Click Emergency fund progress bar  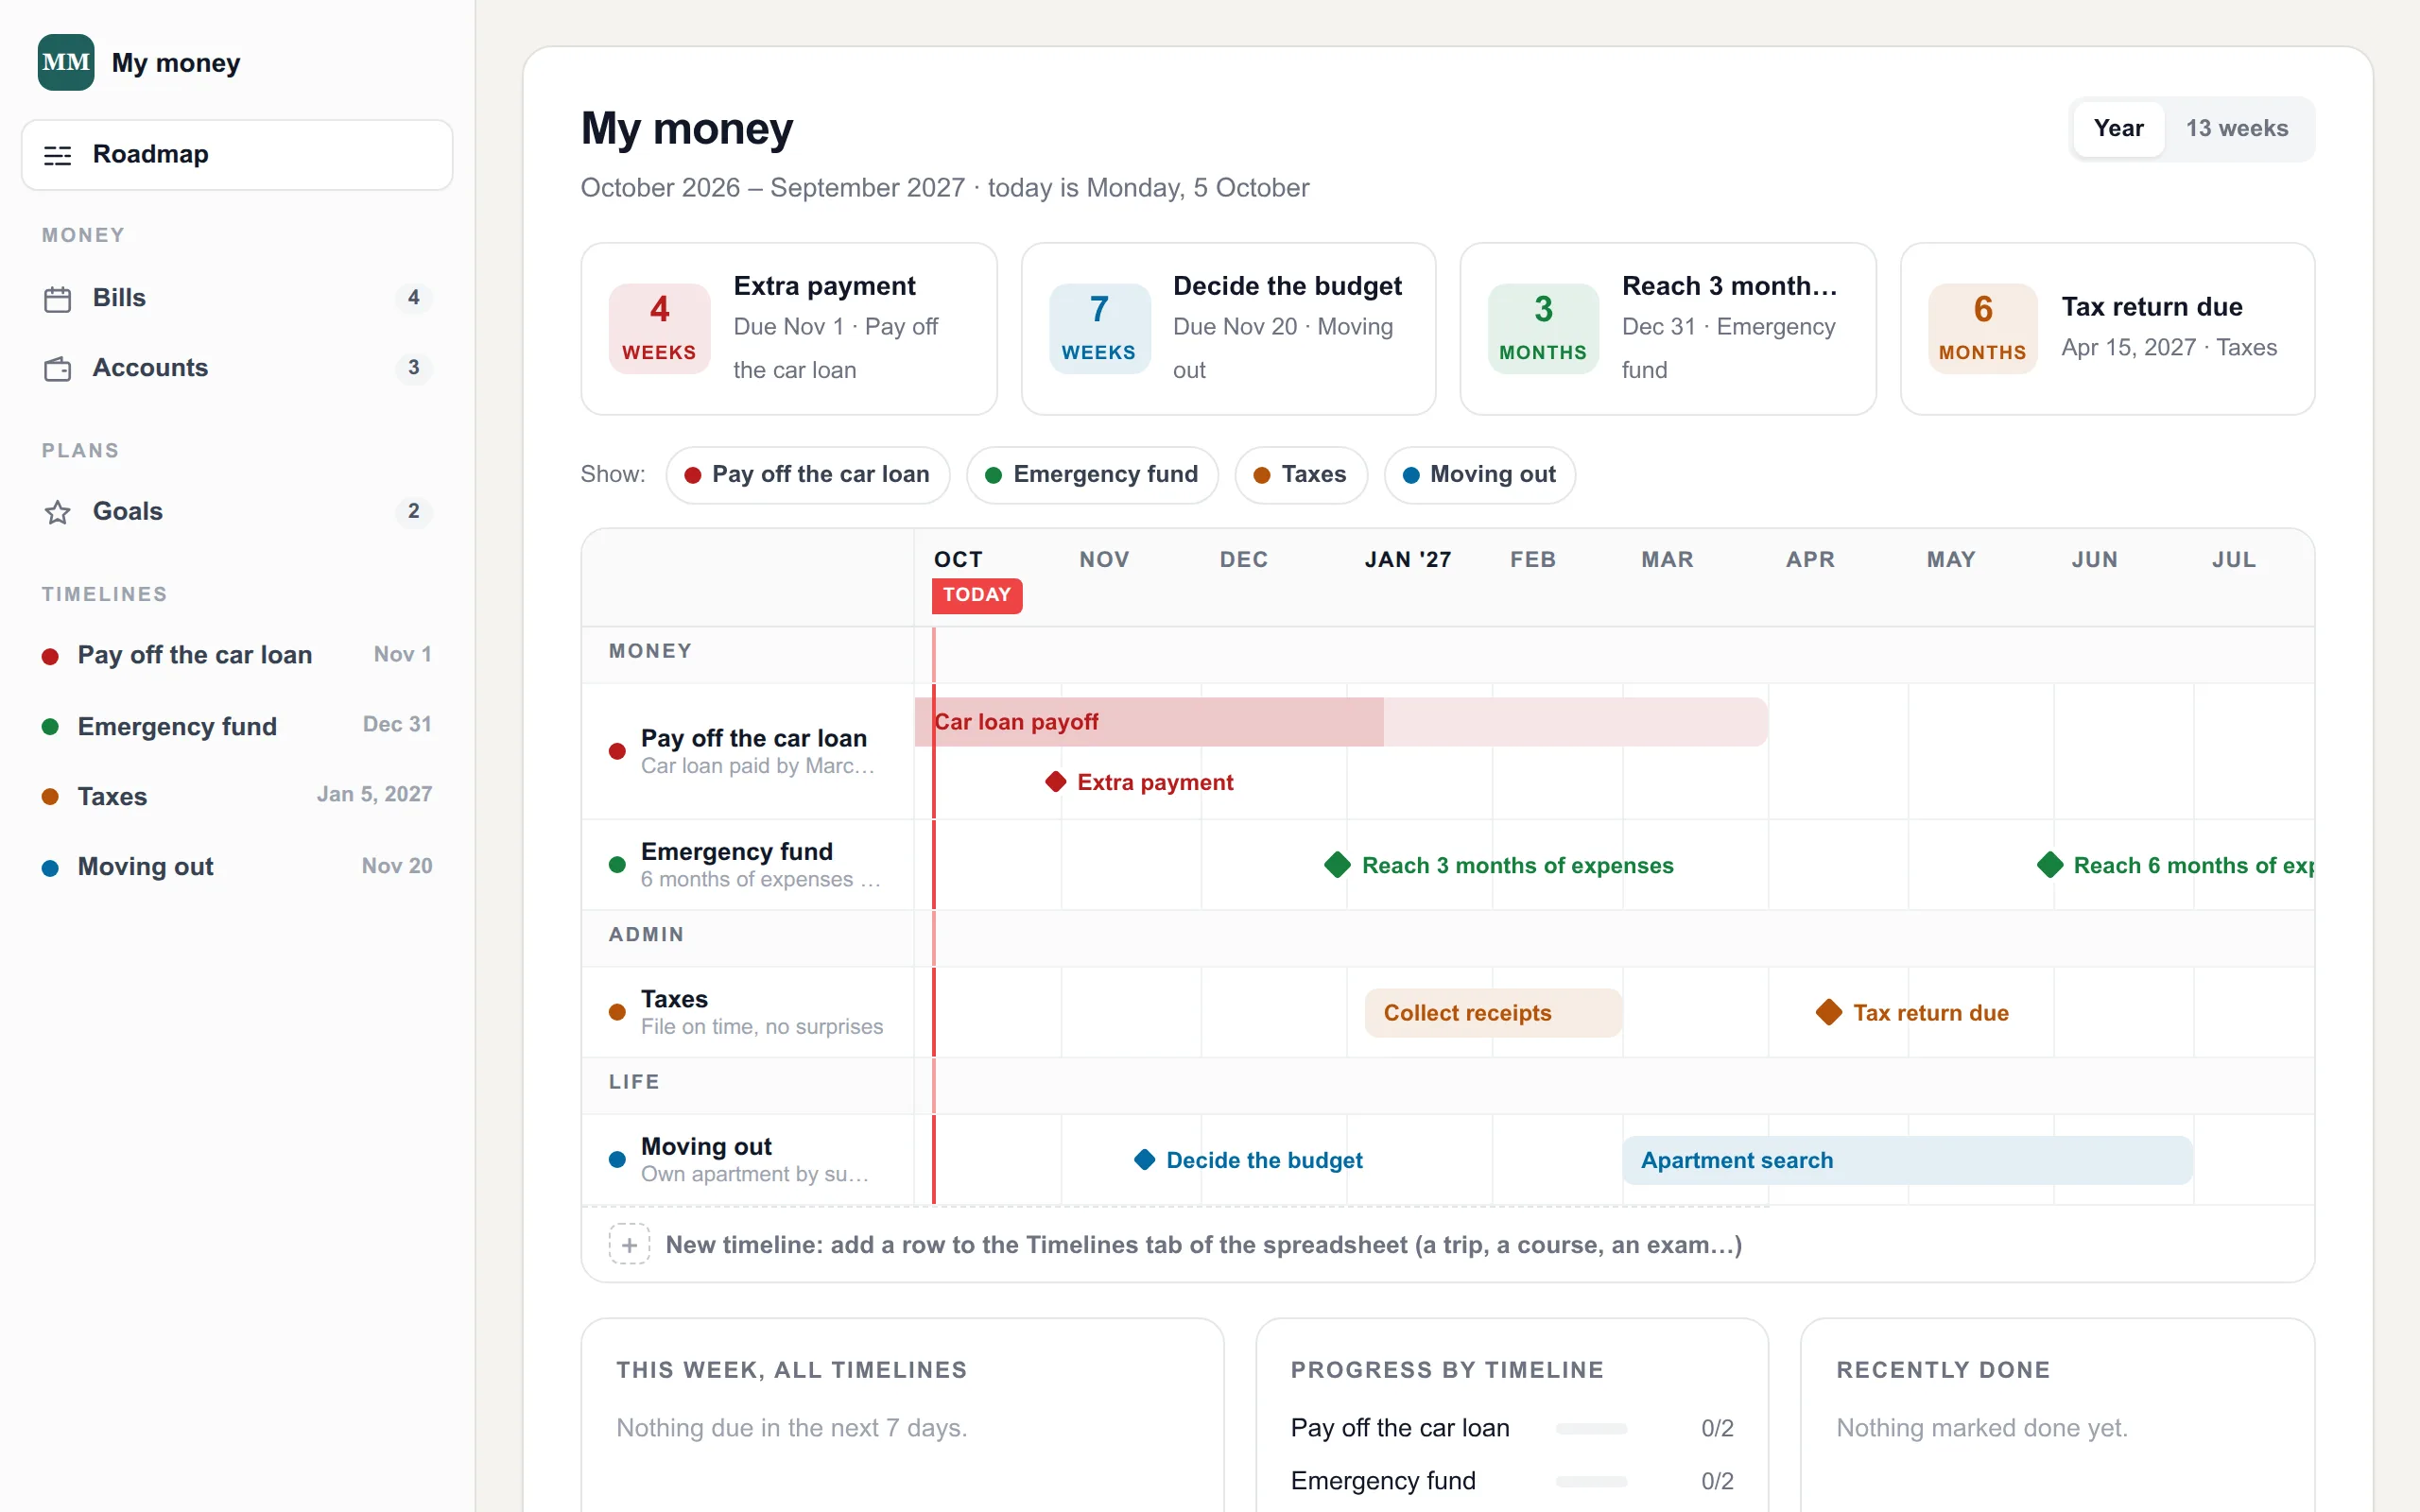pos(1591,1482)
